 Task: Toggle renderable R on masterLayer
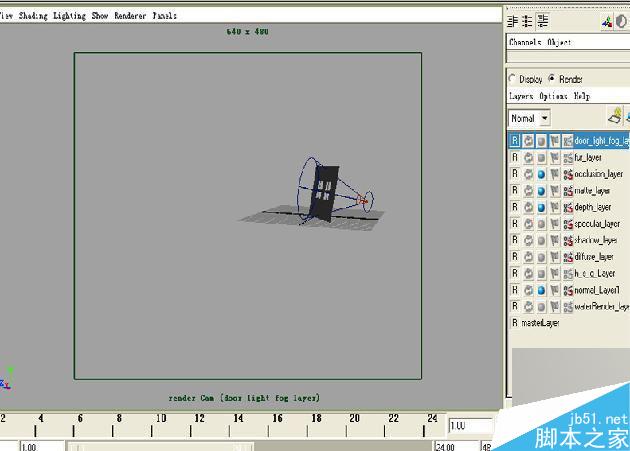515,323
